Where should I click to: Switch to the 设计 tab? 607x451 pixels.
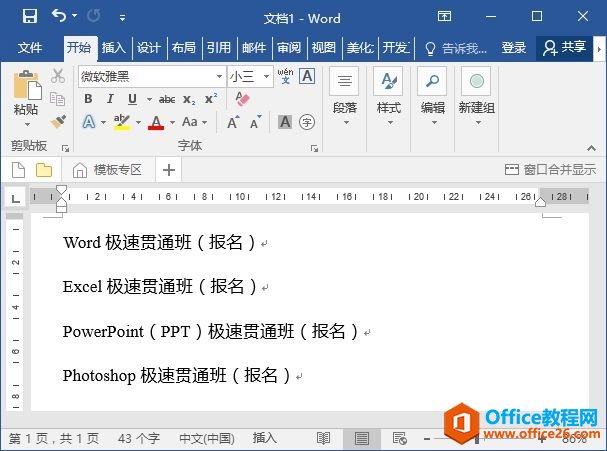[x=148, y=48]
